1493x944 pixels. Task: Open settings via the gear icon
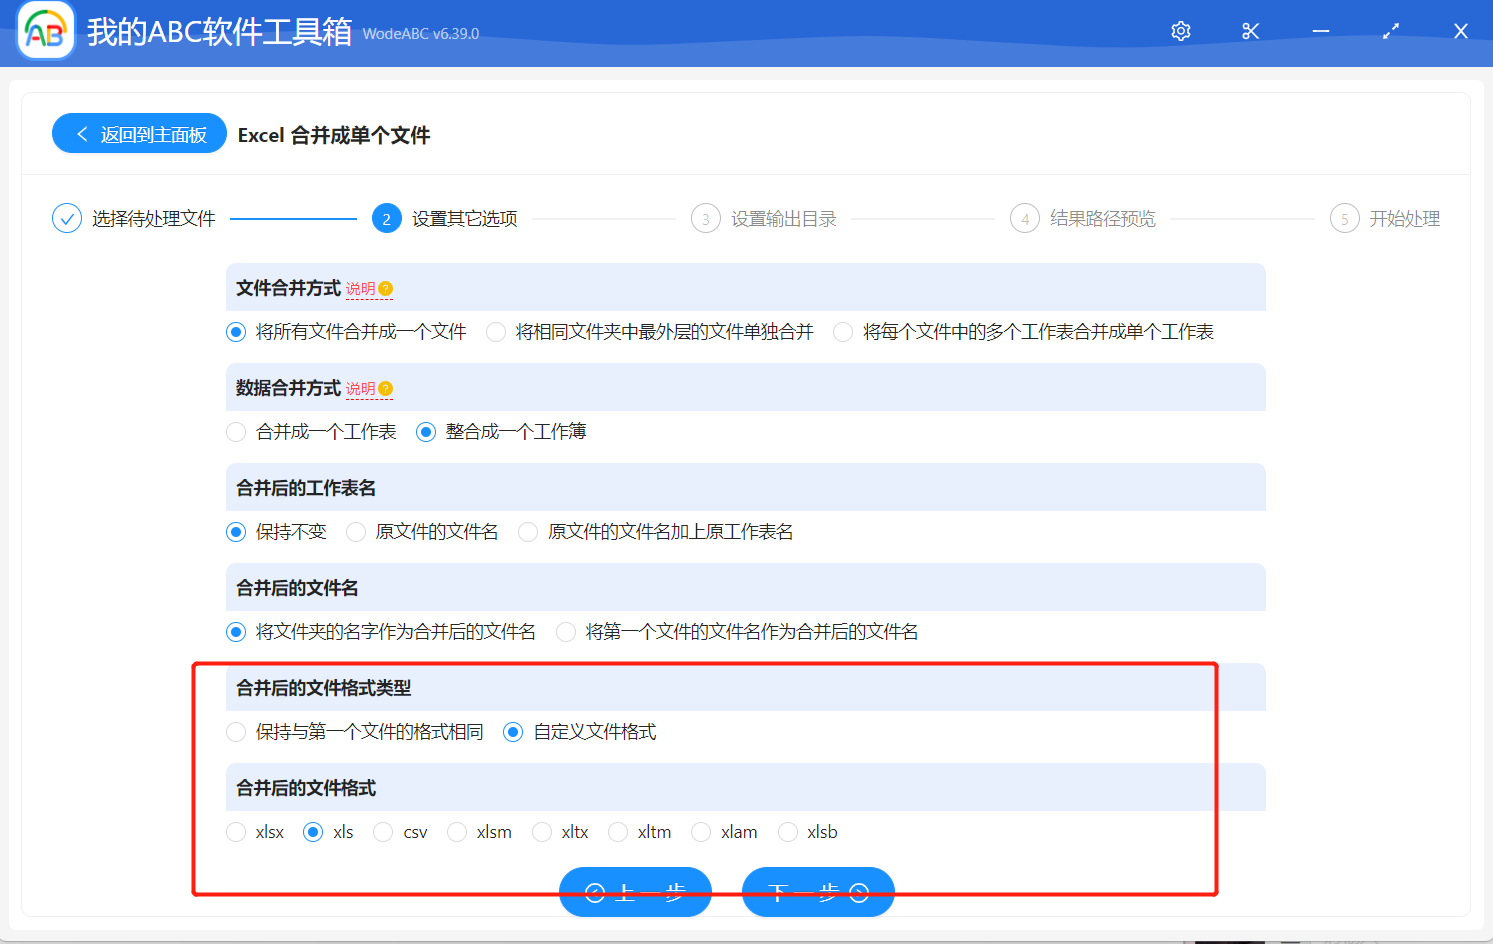coord(1180,31)
